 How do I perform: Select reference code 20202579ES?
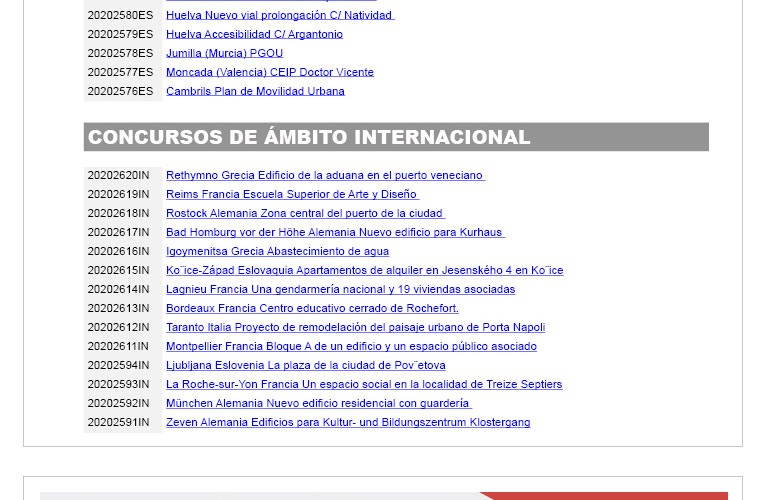(x=120, y=34)
